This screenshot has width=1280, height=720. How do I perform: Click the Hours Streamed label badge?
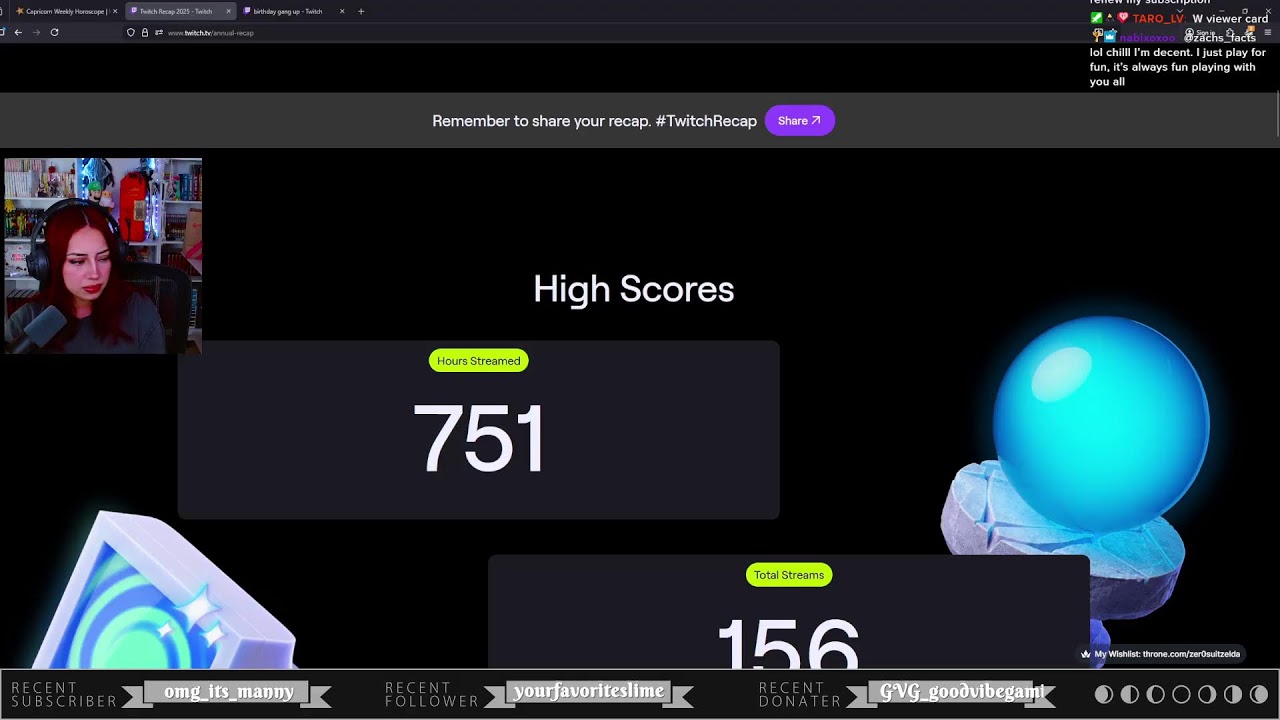pos(478,361)
